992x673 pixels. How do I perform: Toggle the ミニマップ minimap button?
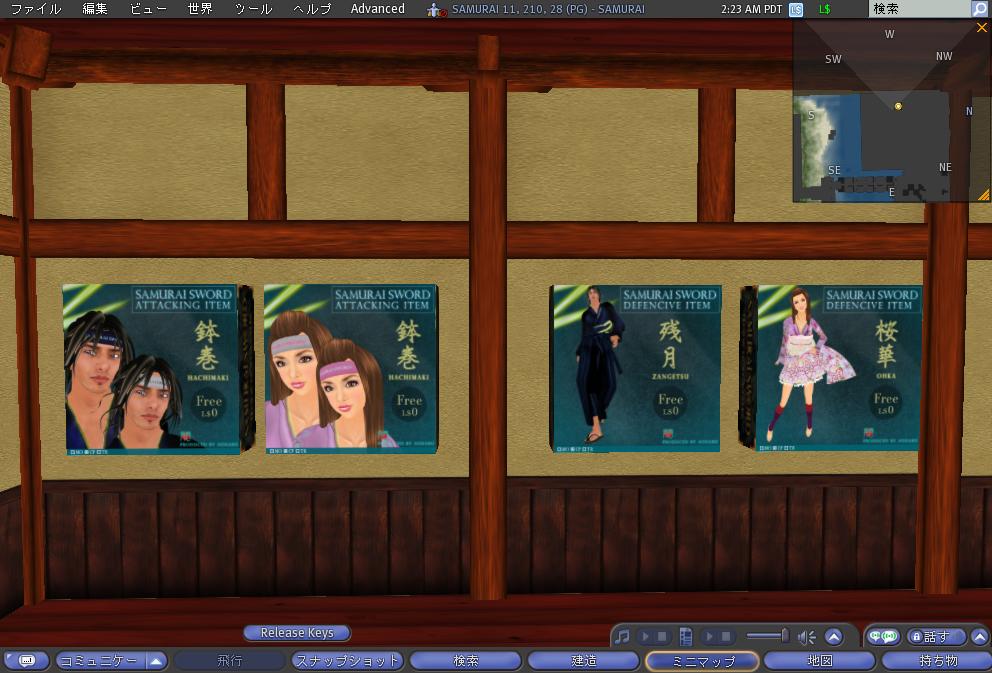[702, 661]
